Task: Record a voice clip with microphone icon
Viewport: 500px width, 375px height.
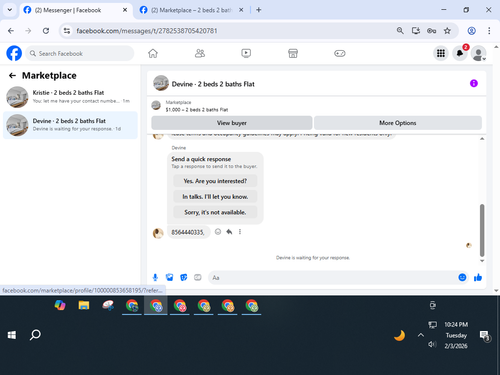Action: point(155,277)
